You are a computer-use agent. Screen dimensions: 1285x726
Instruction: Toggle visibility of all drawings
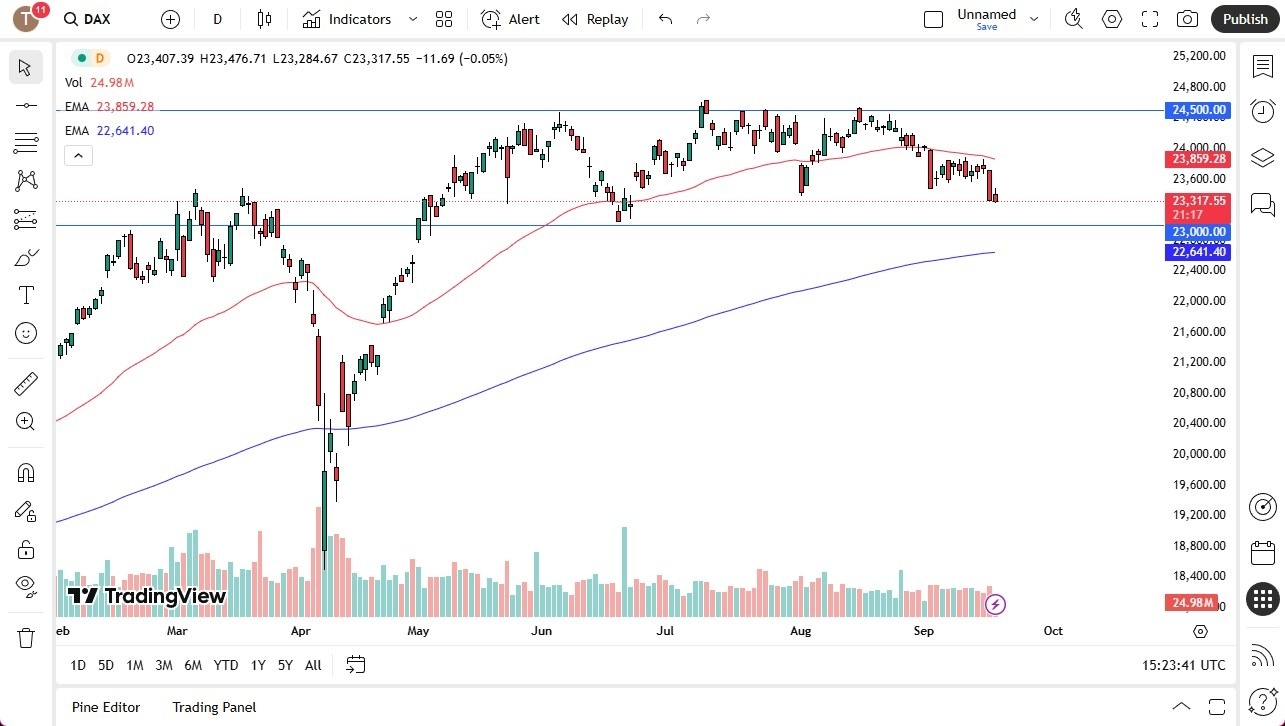26,585
